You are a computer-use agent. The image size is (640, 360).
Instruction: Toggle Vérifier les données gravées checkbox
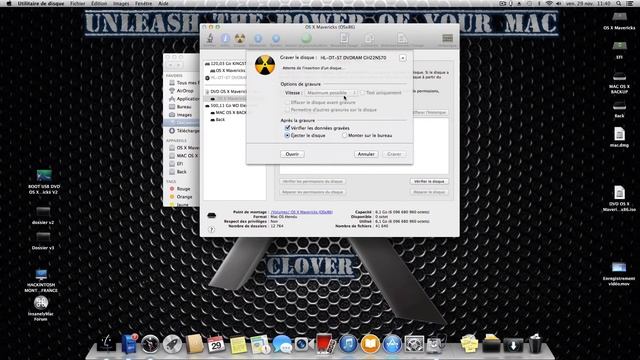(287, 128)
